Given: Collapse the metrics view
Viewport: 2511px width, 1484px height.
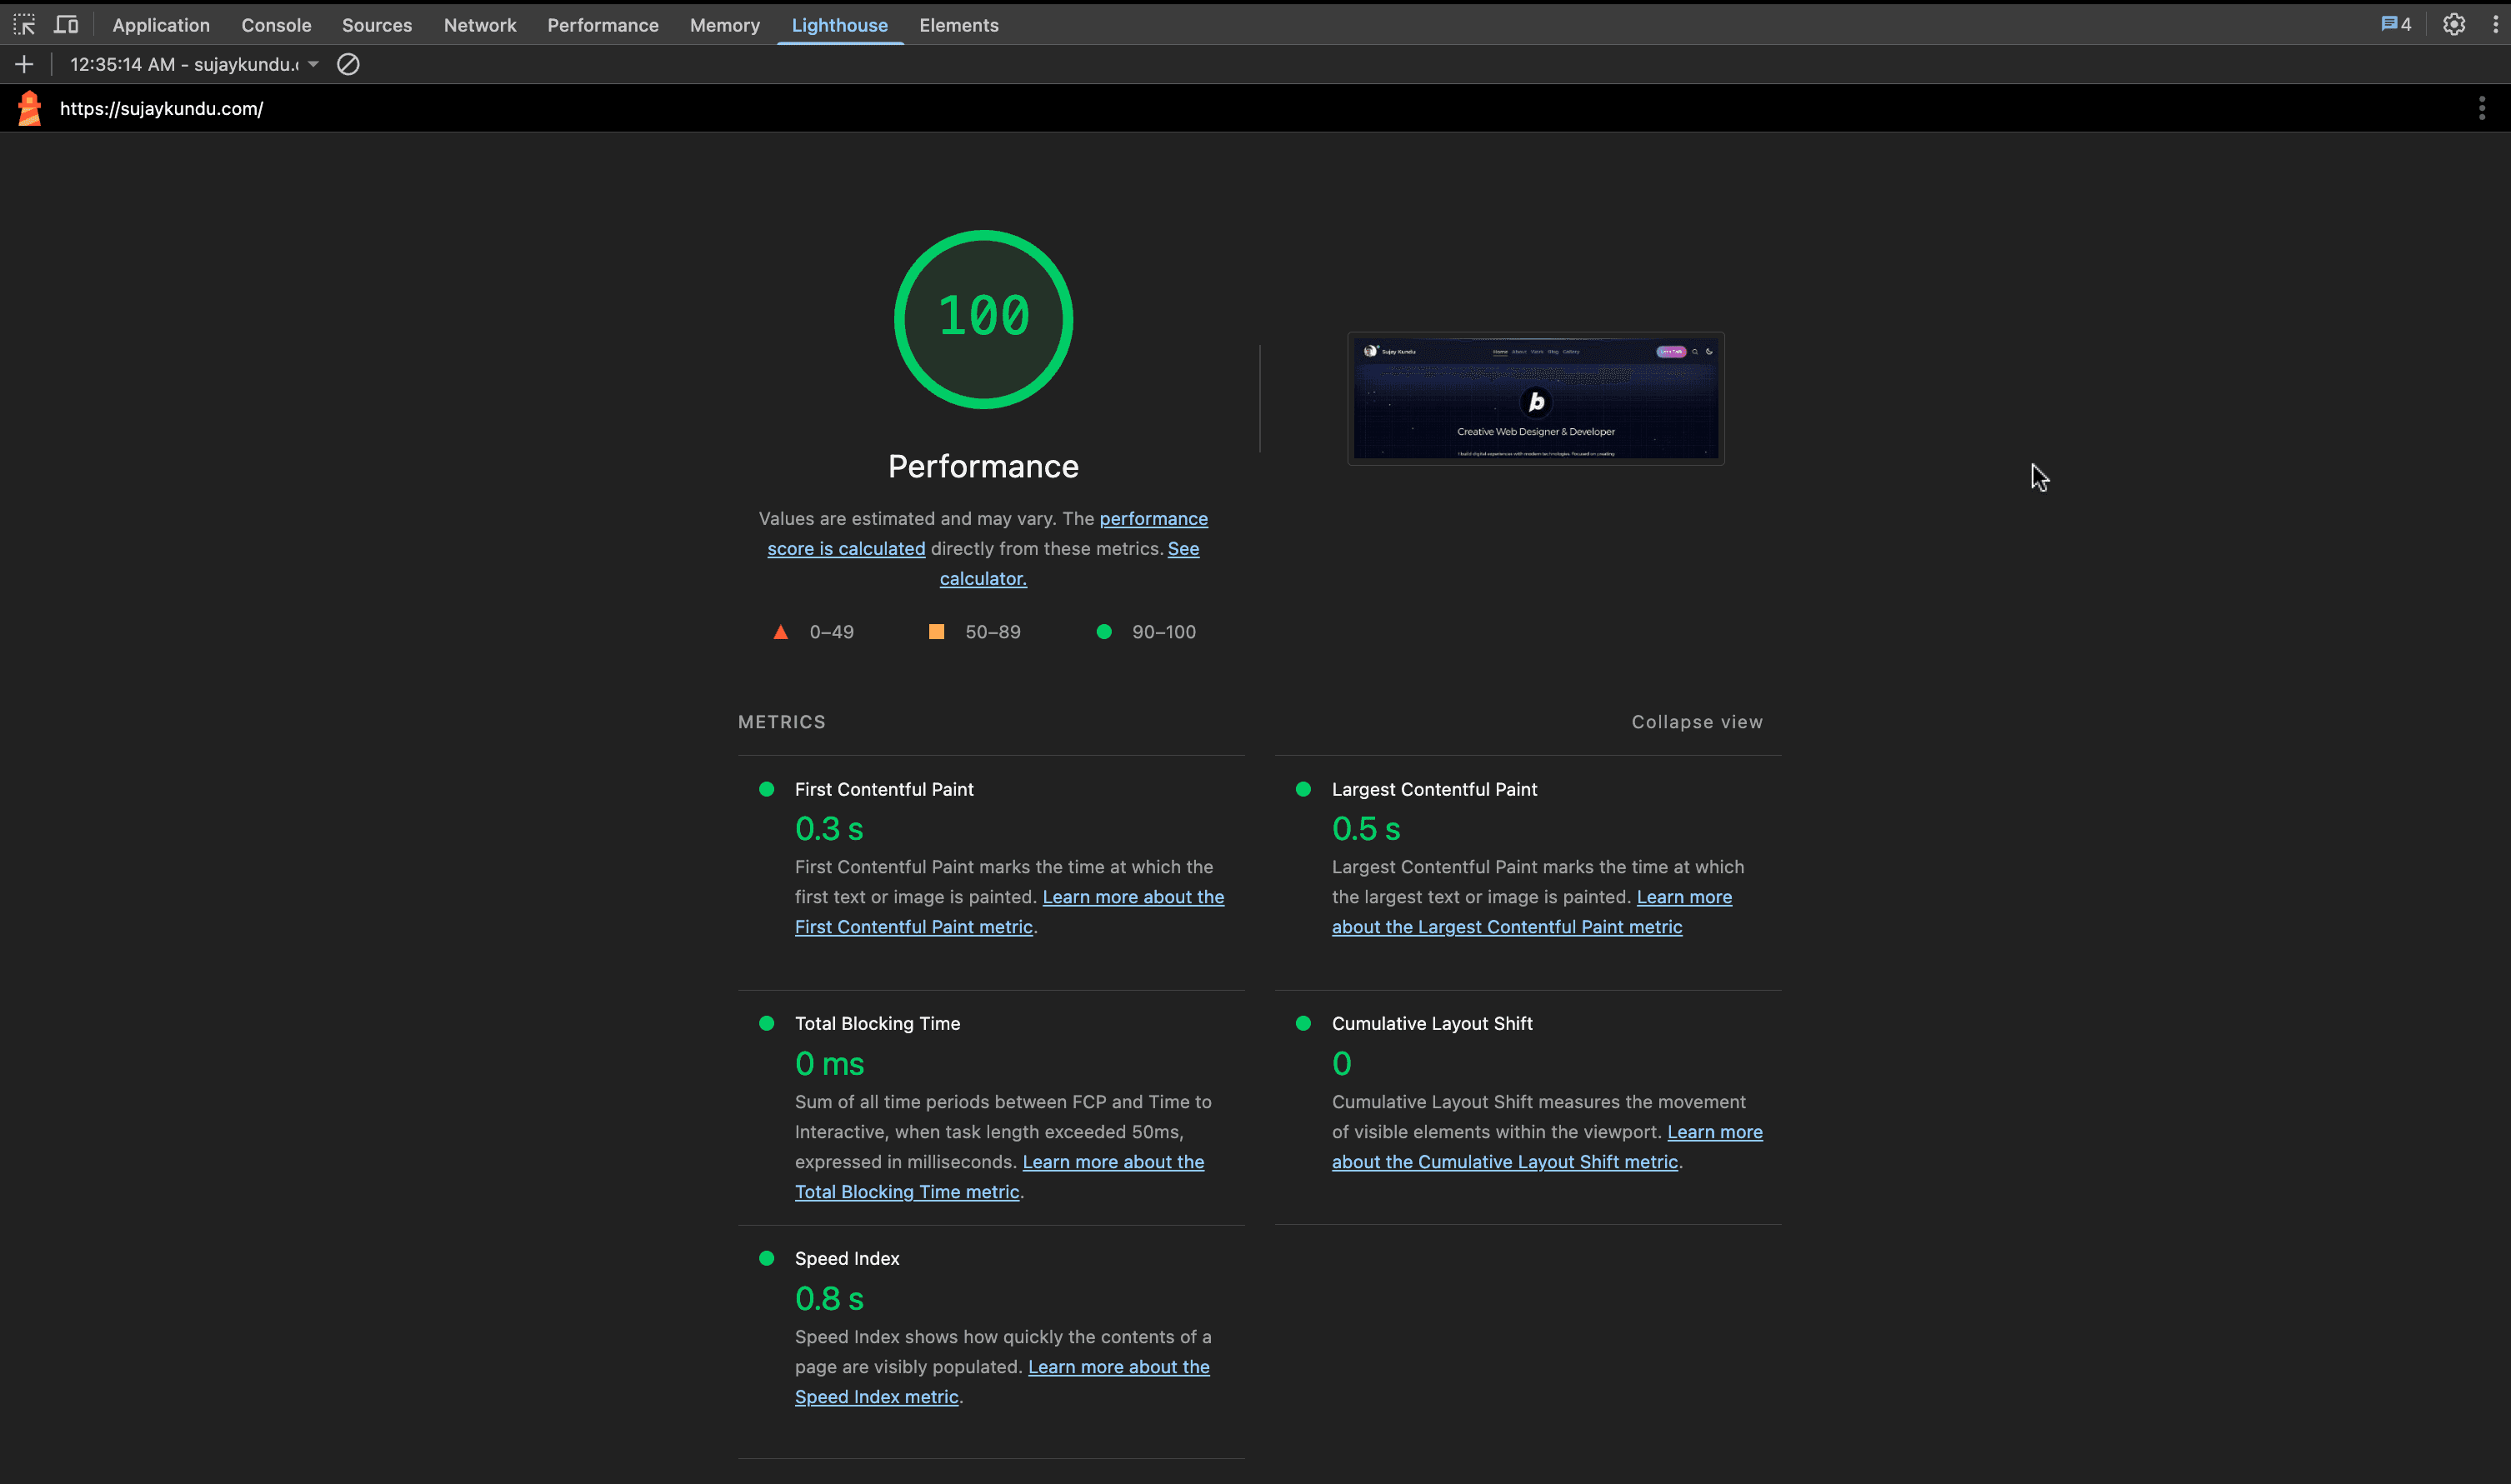Looking at the screenshot, I should [x=1695, y=721].
